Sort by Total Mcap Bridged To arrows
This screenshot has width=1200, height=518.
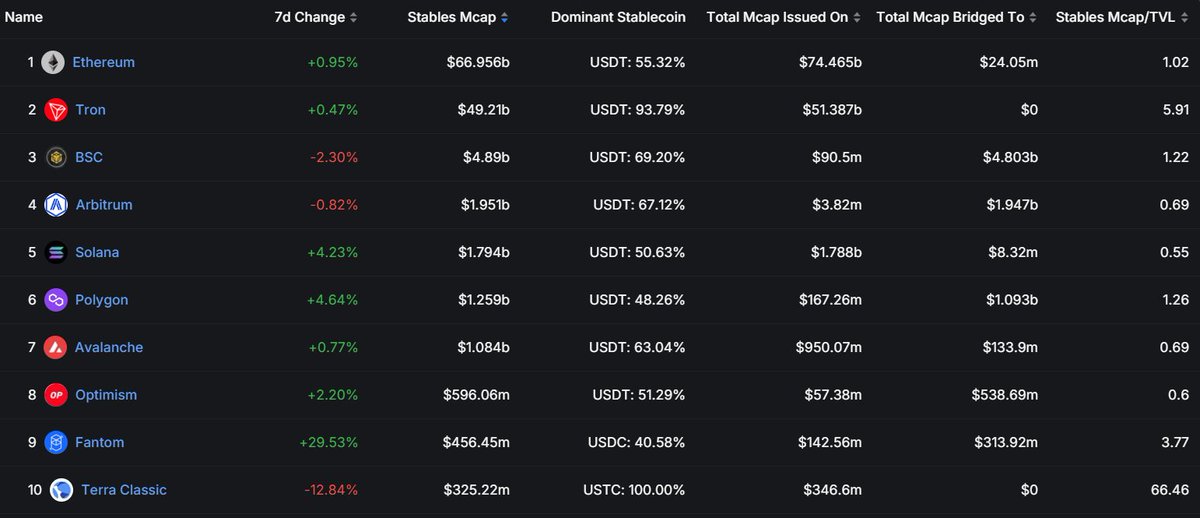click(1033, 18)
